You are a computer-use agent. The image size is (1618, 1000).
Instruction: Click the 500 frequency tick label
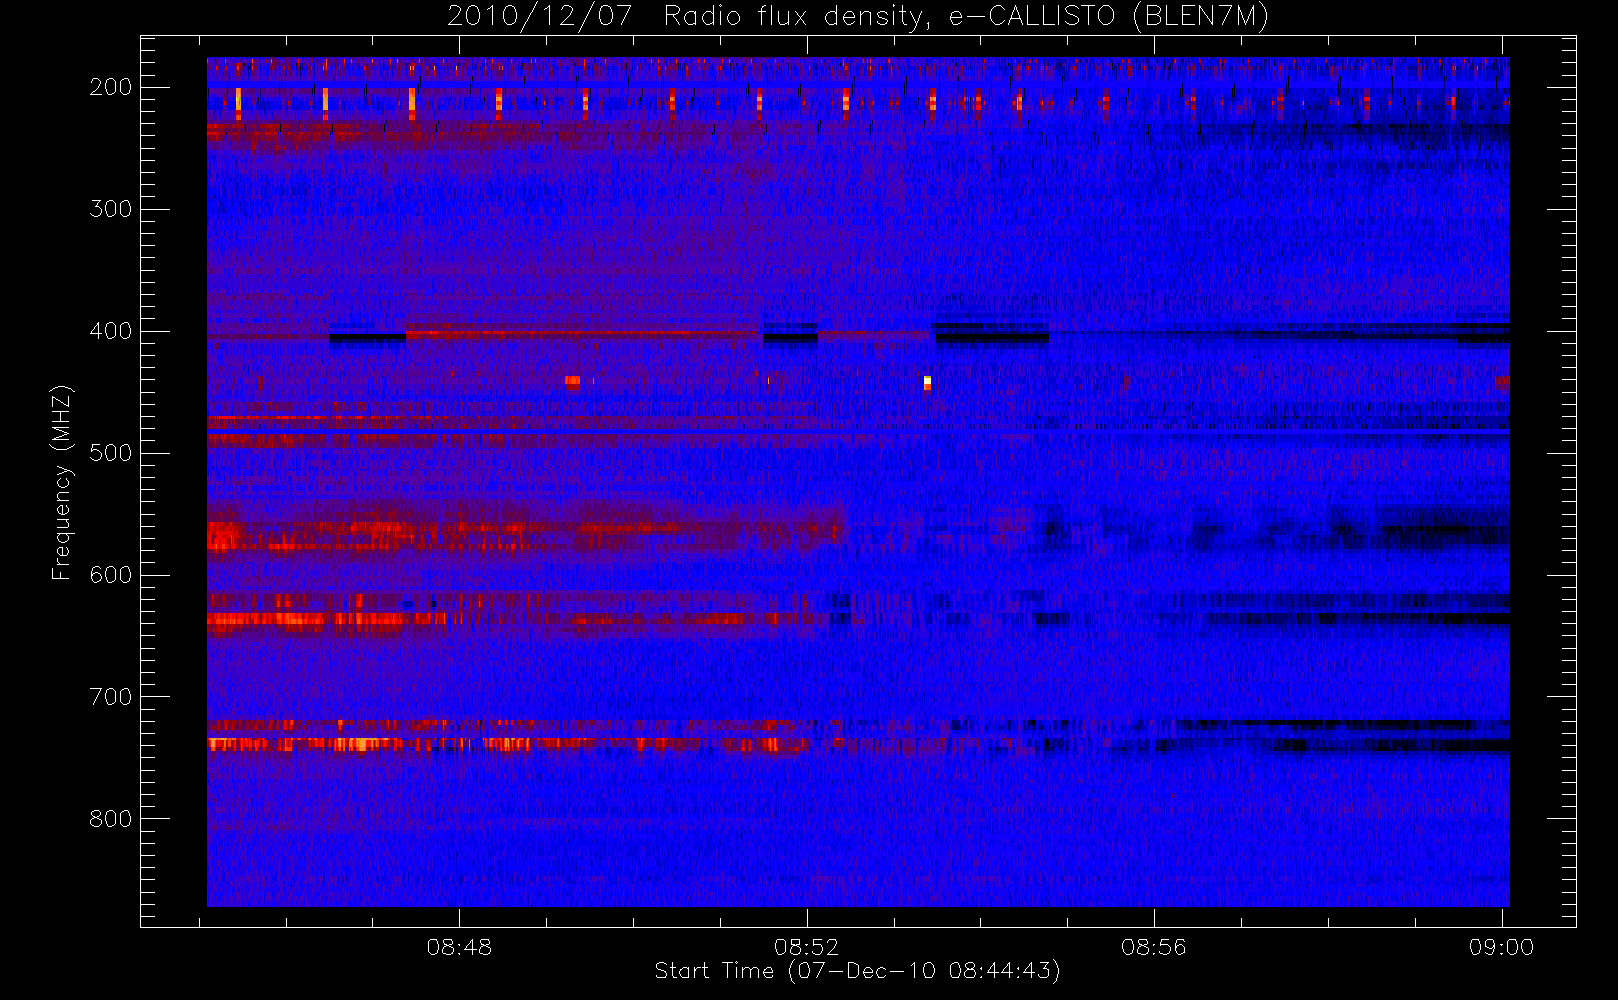111,453
